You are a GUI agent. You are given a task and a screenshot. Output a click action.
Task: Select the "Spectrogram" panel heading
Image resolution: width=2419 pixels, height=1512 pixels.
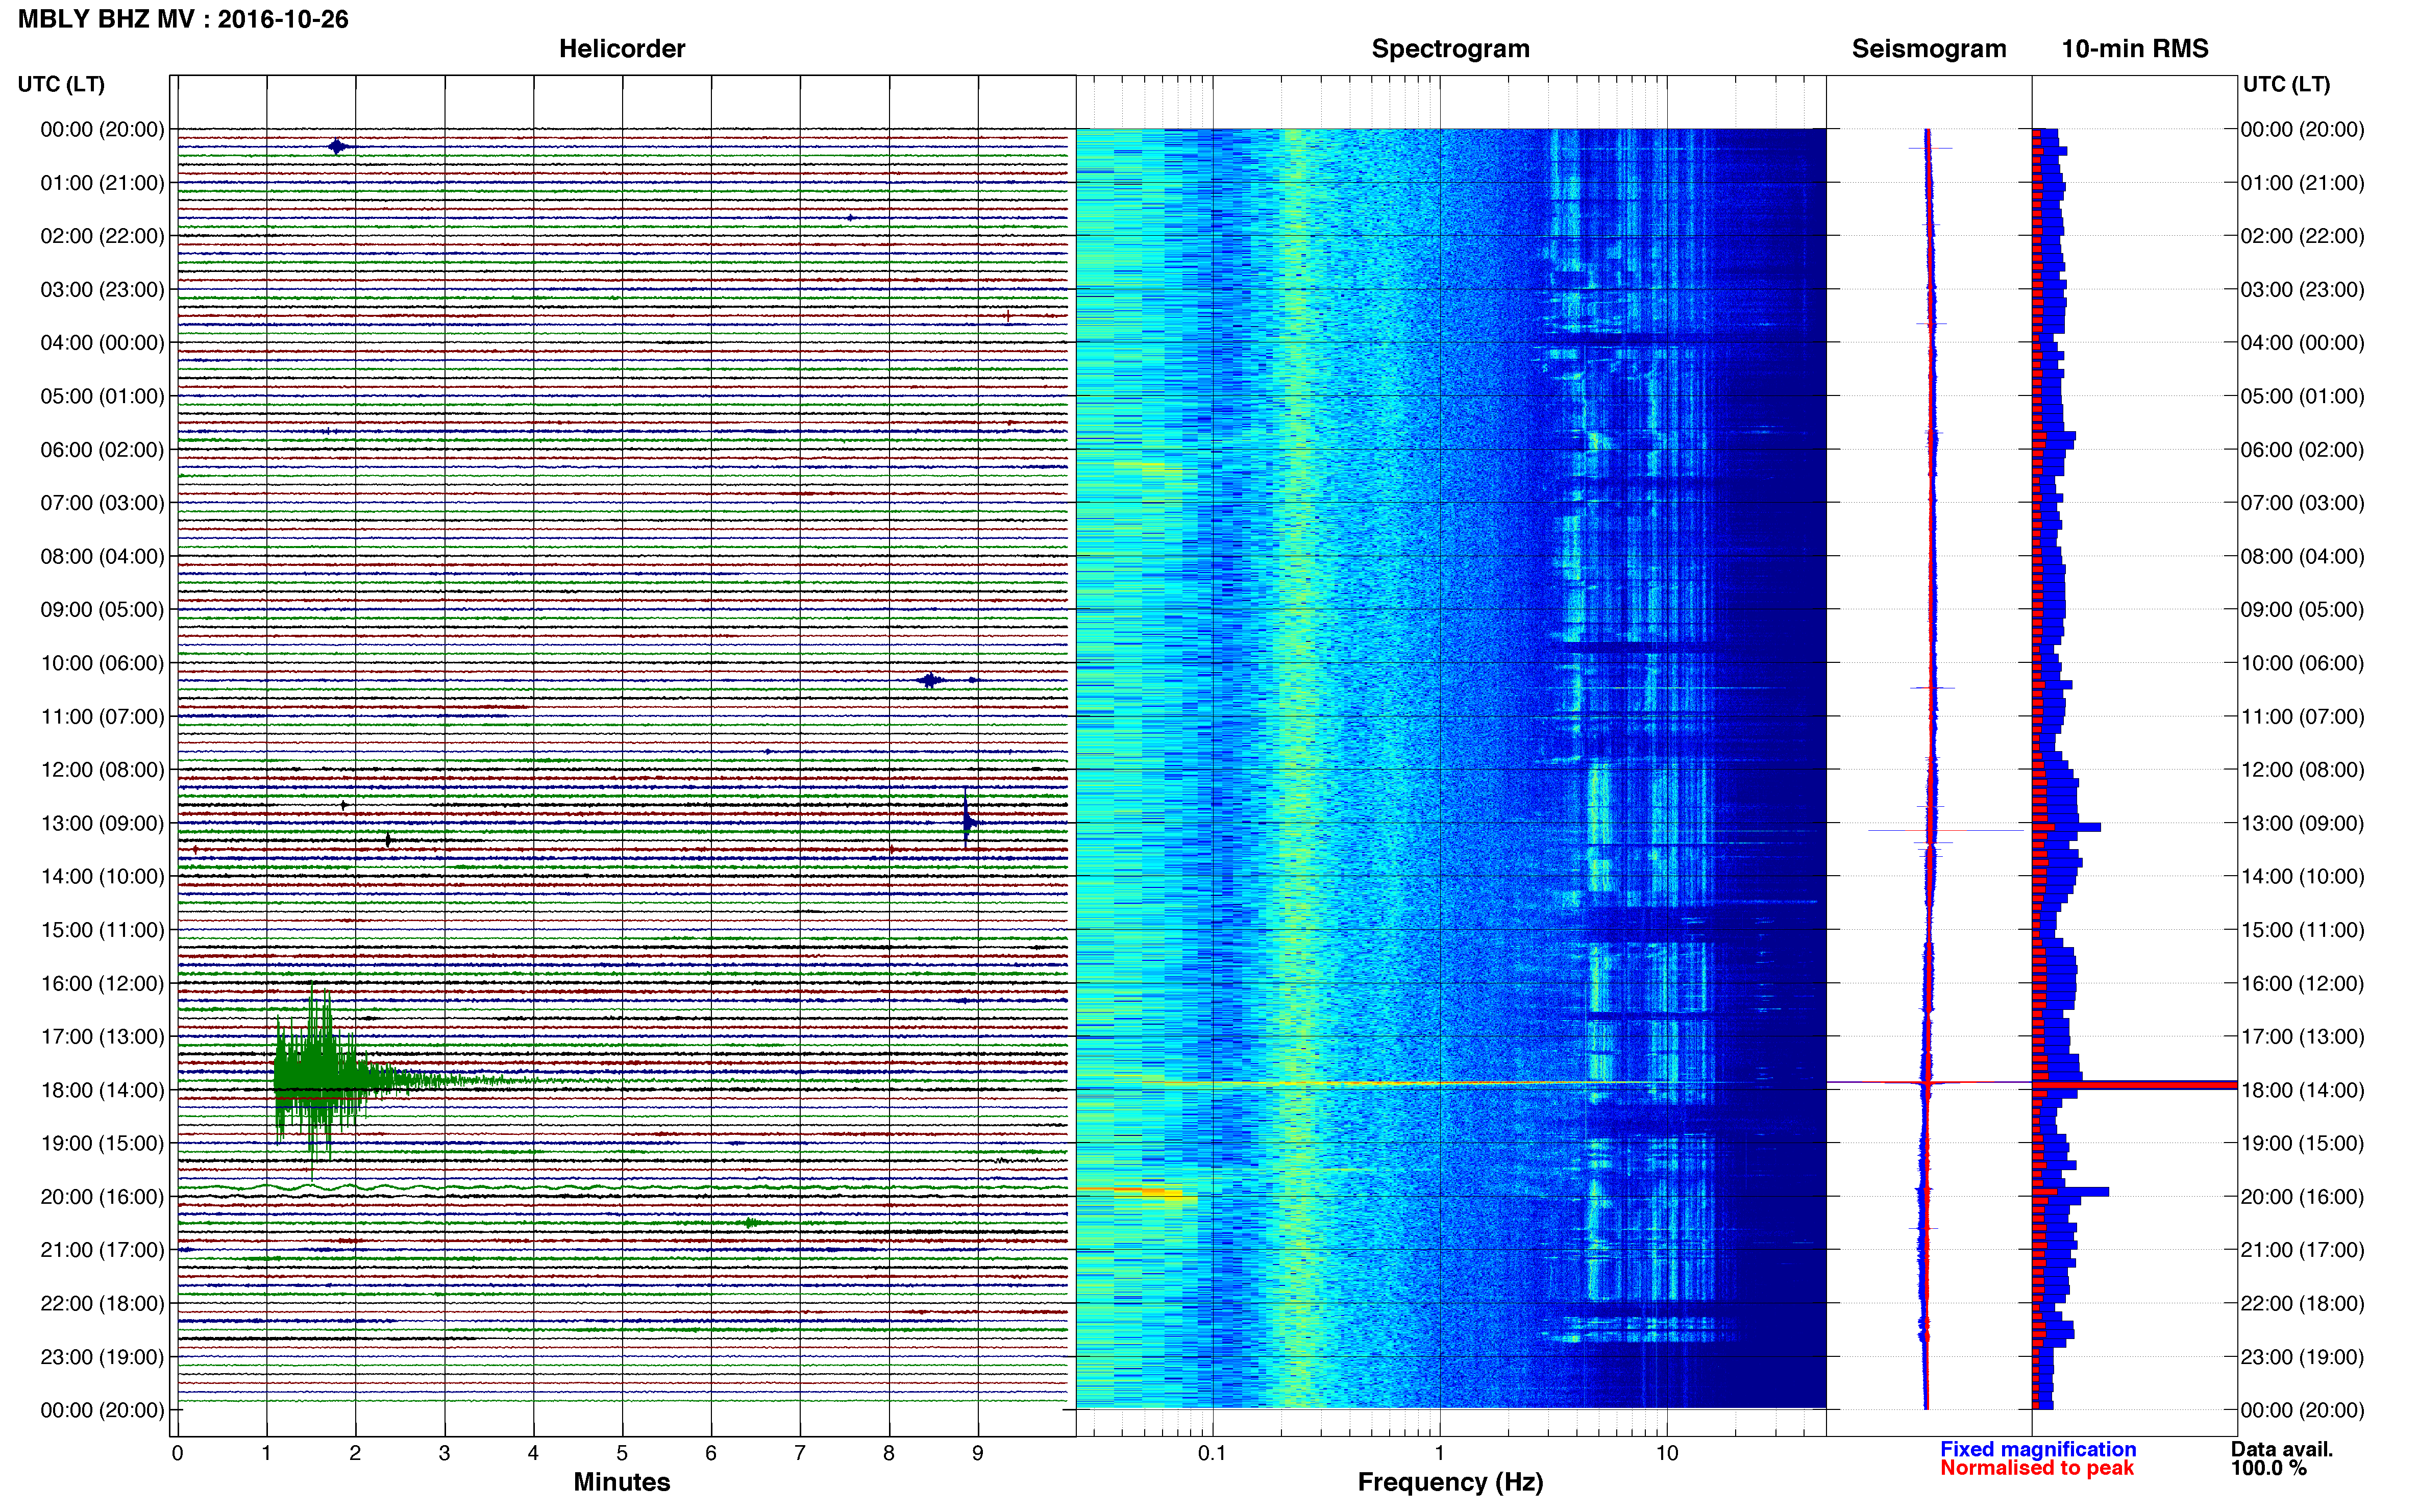pyautogui.click(x=1450, y=49)
